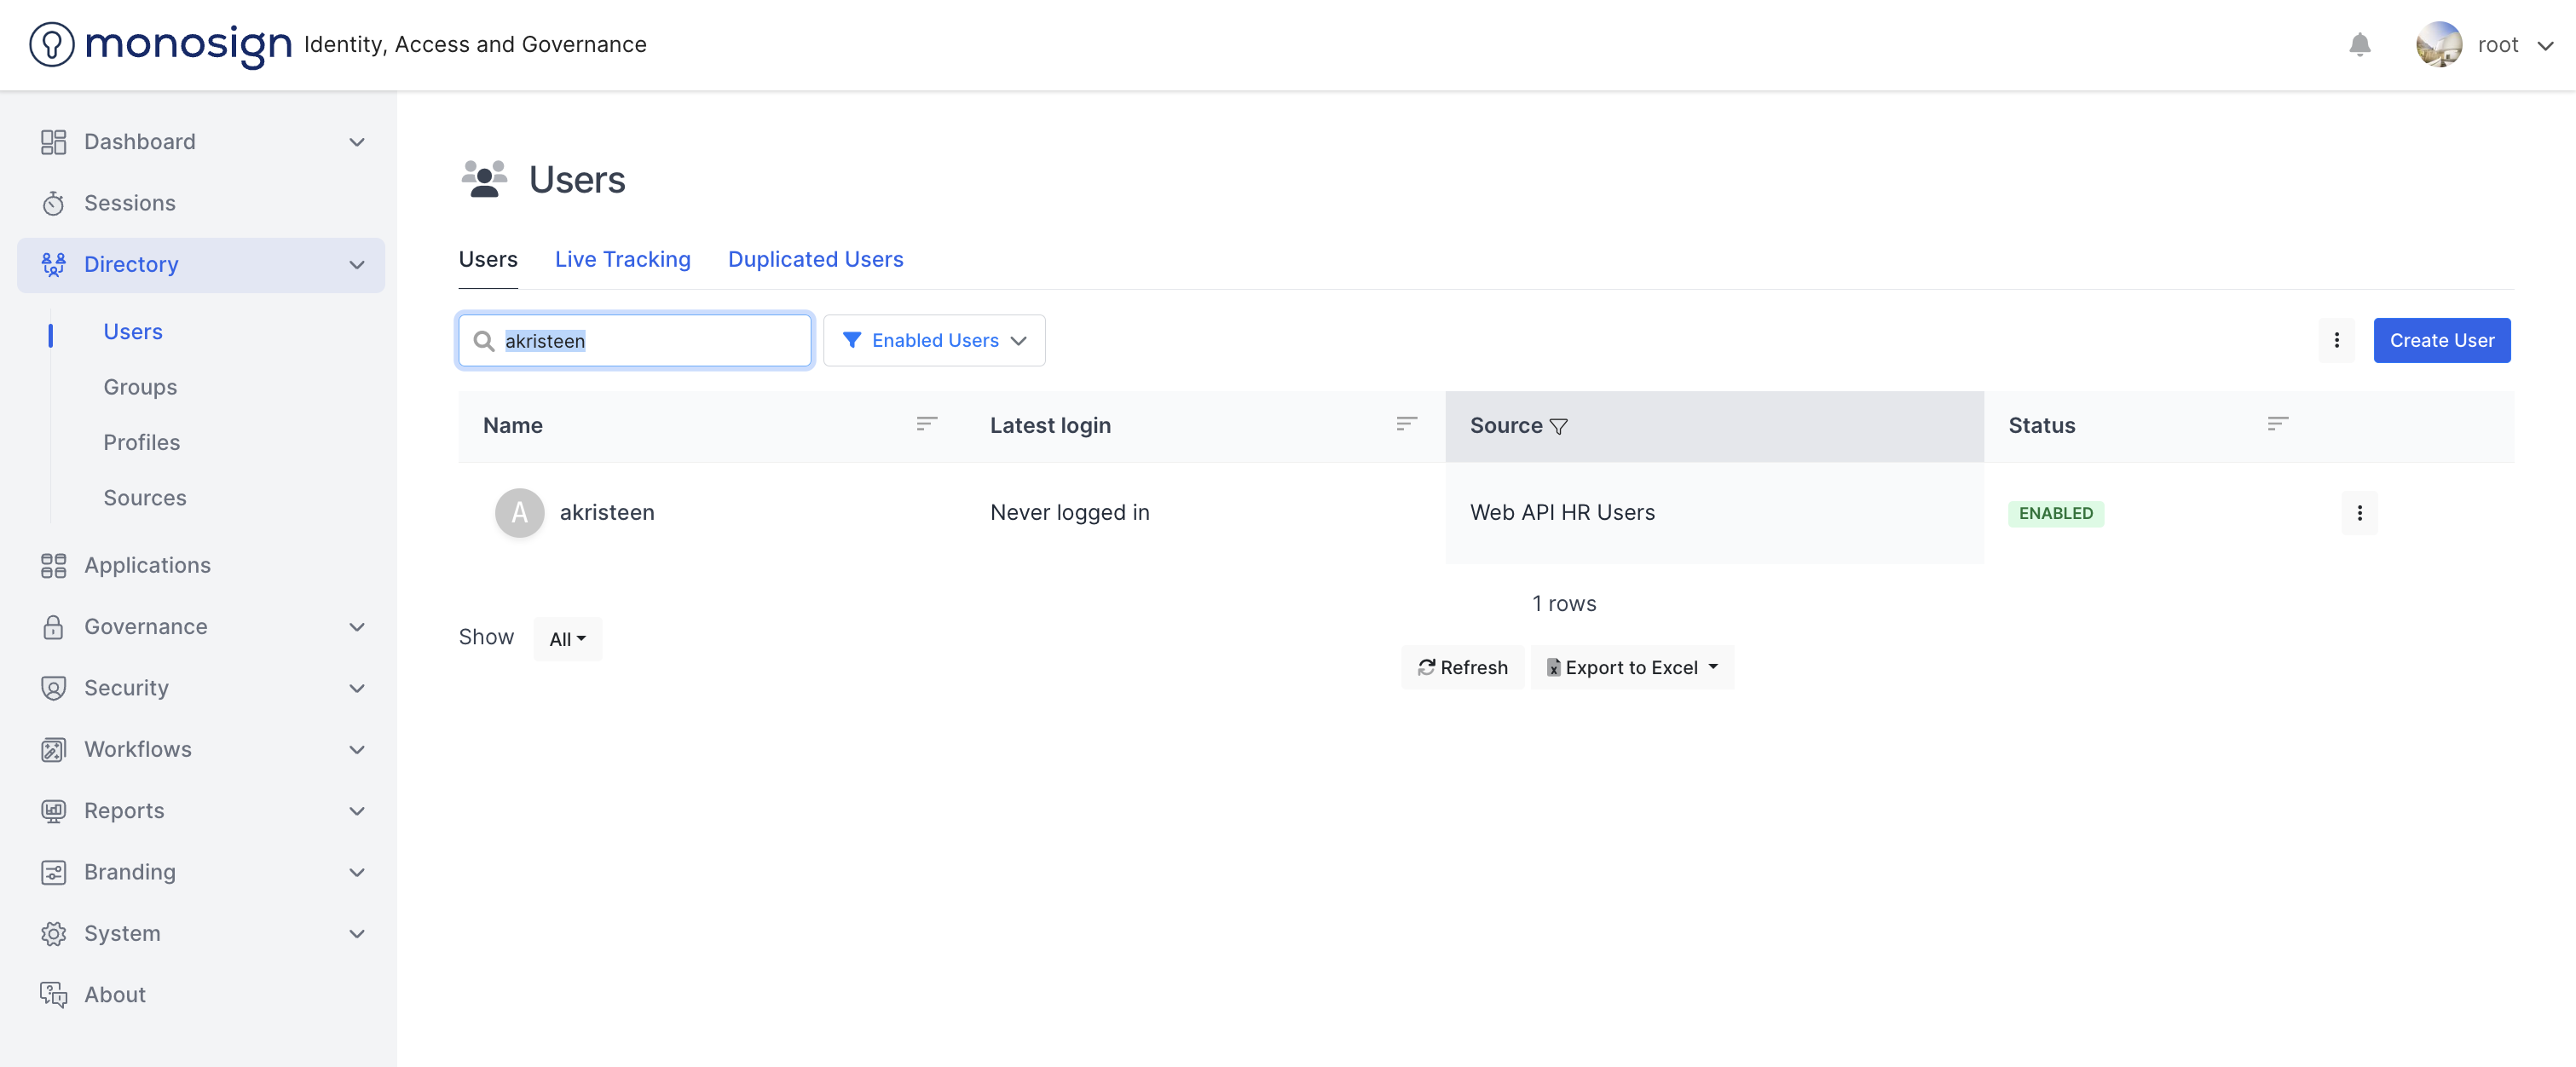Click the Source column filter icon

tap(1558, 427)
